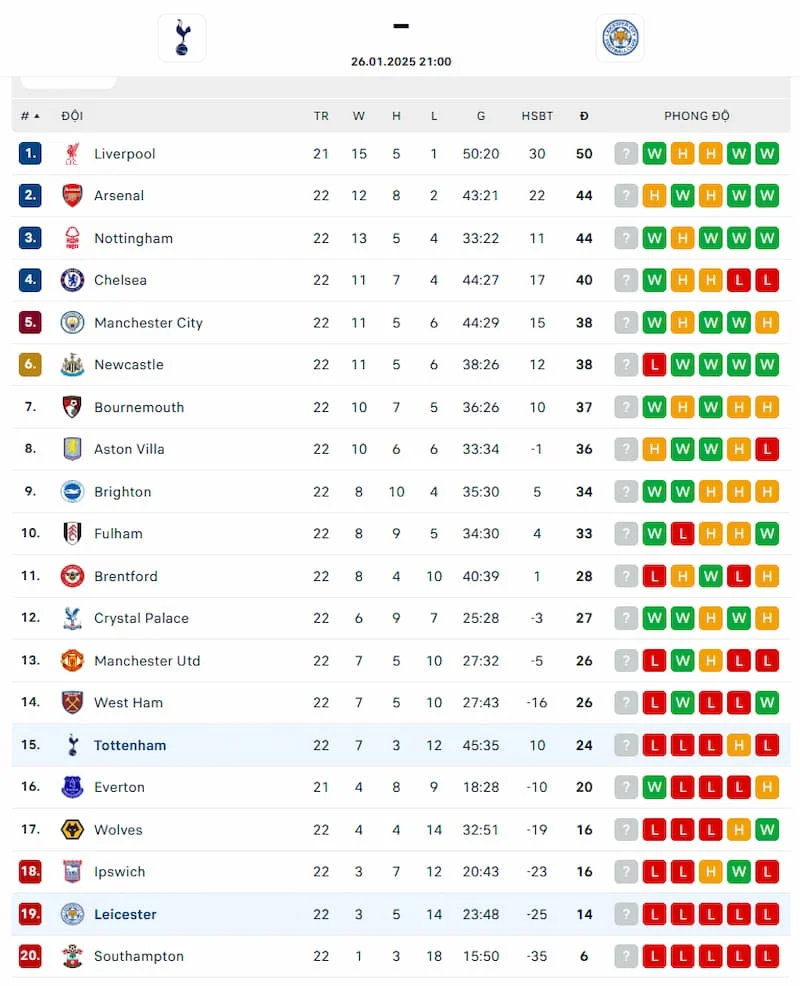Image resolution: width=800 pixels, height=986 pixels.
Task: Click the Southampton club crest
Action: tap(72, 956)
